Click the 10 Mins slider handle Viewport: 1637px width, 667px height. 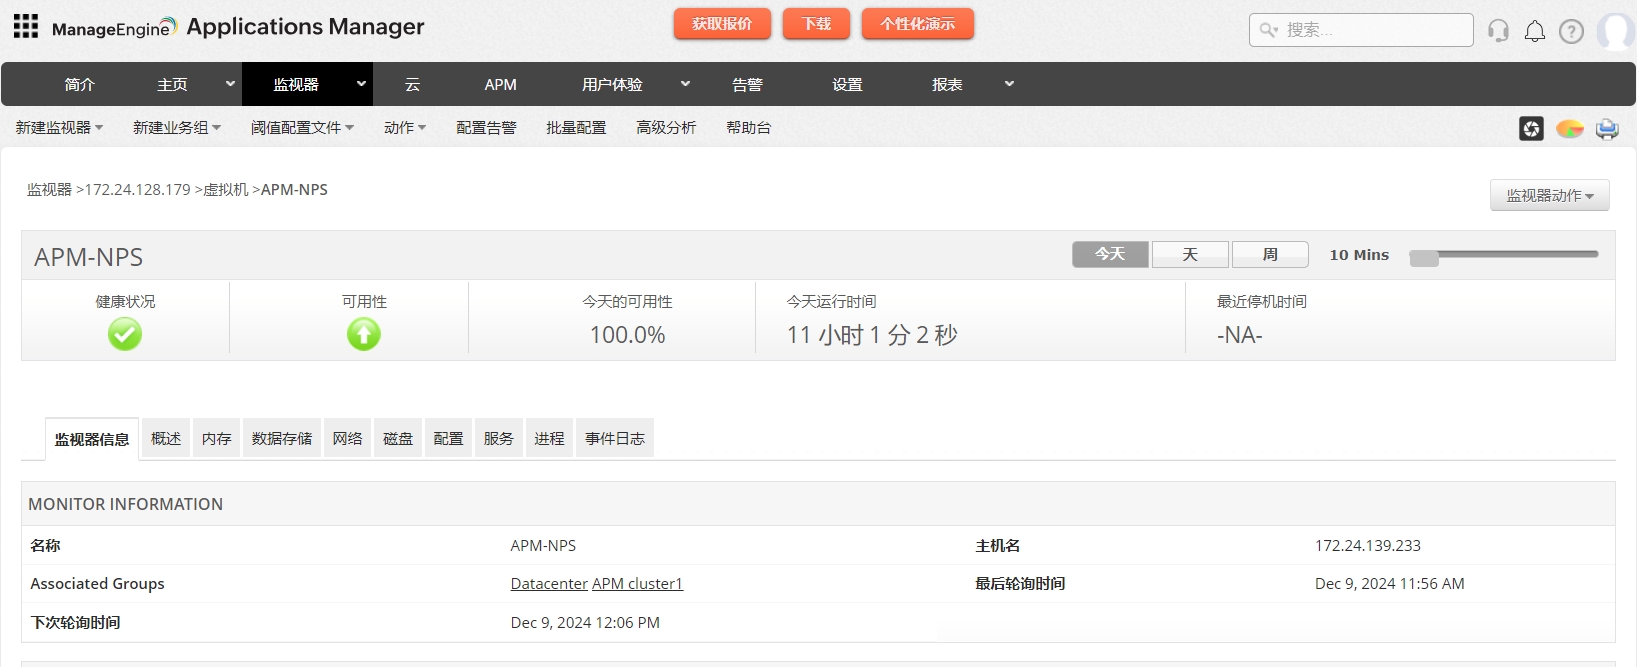pos(1424,258)
